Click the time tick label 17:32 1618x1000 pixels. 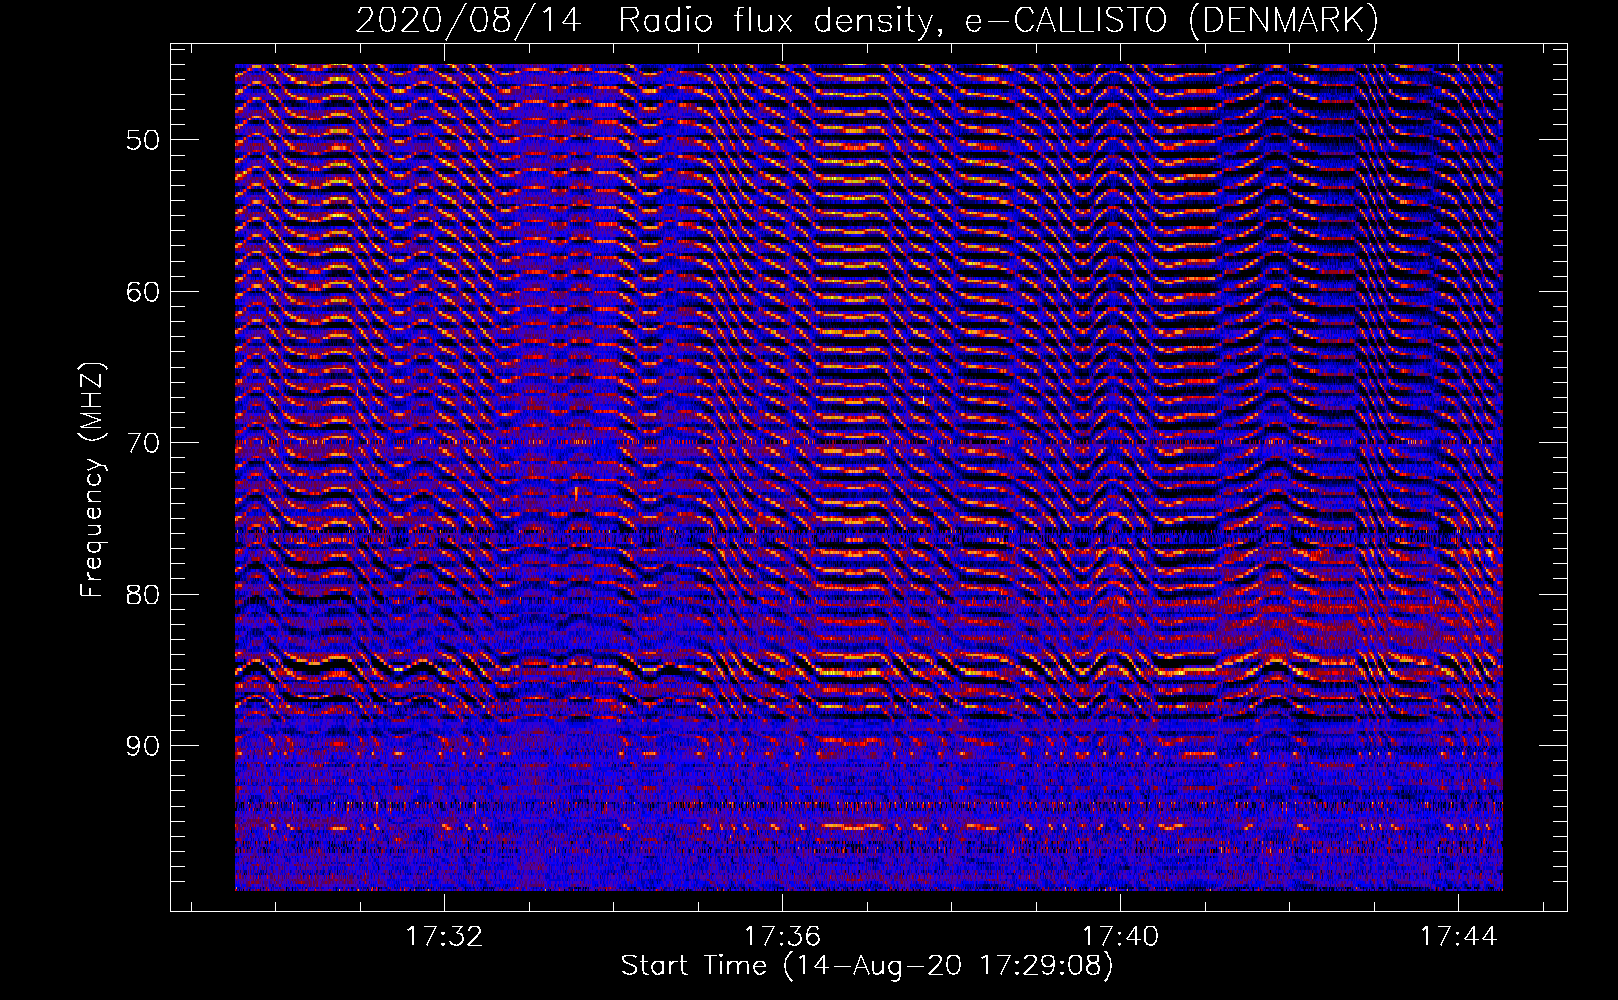pyautogui.click(x=444, y=937)
